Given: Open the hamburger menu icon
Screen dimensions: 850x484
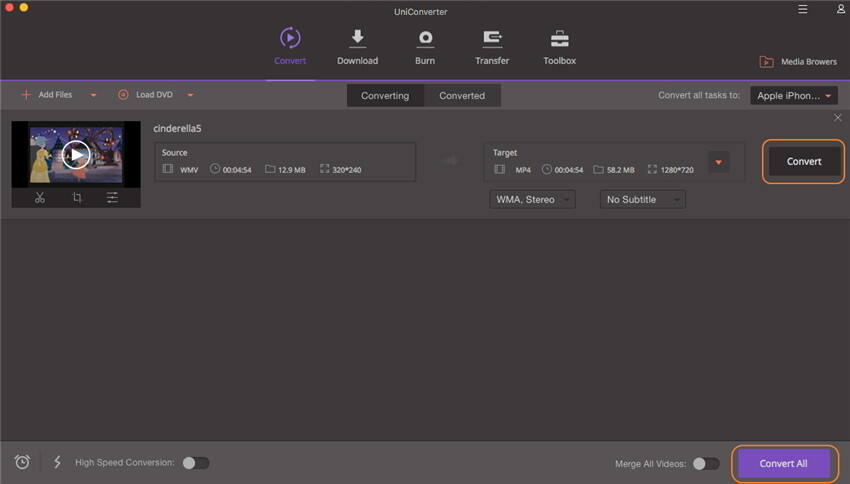Looking at the screenshot, I should pyautogui.click(x=803, y=9).
